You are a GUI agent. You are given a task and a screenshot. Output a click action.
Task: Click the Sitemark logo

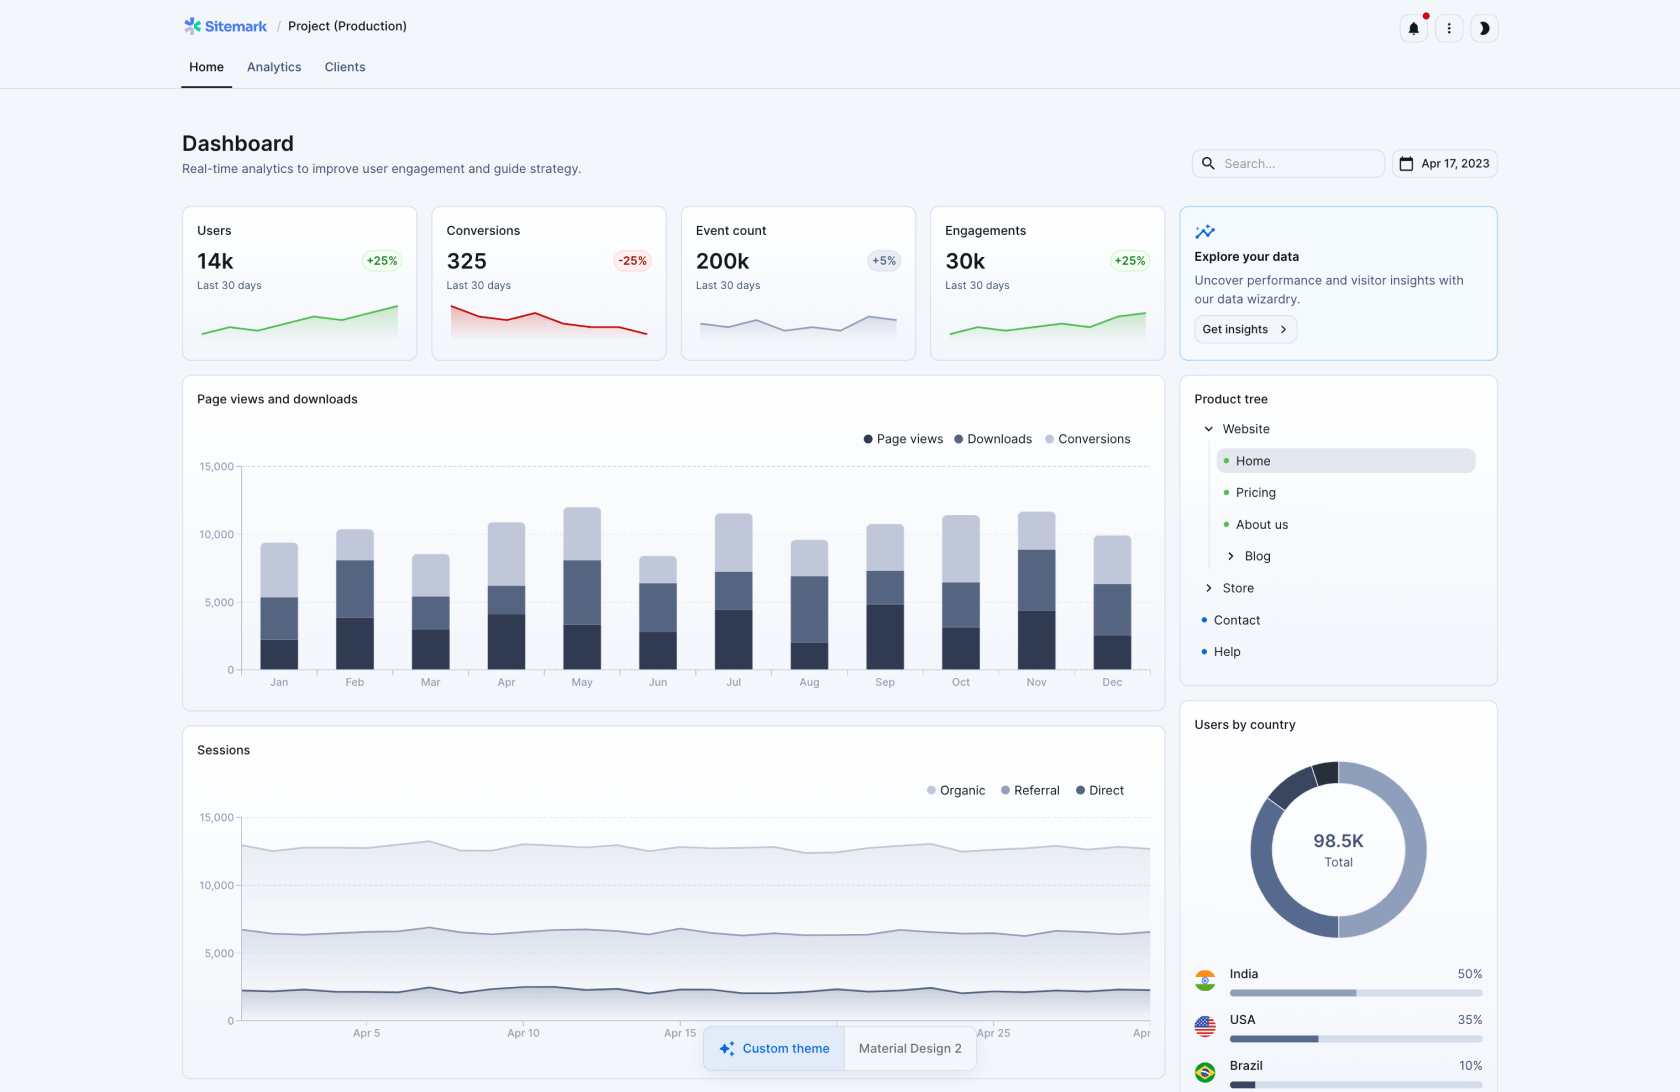pos(224,26)
